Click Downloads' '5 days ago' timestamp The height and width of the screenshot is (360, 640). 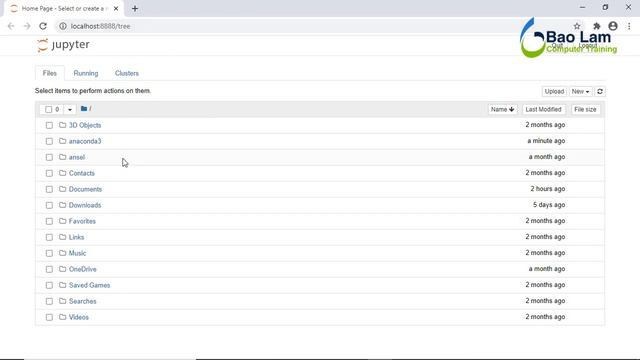(549, 204)
